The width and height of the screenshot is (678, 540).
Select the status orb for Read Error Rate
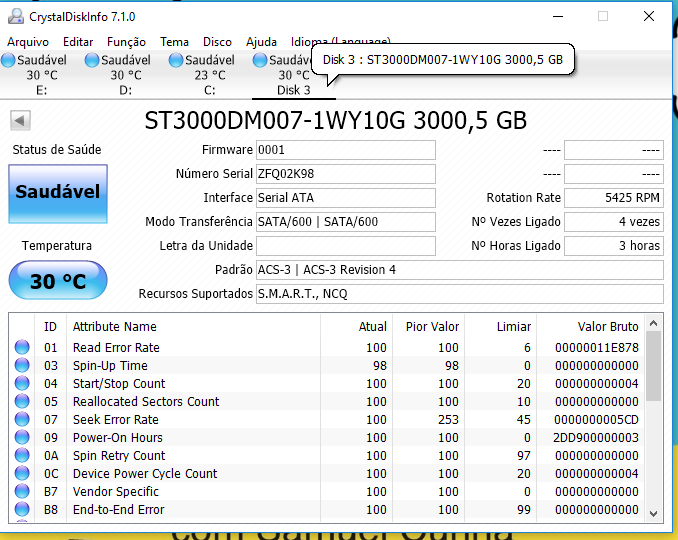coord(22,347)
